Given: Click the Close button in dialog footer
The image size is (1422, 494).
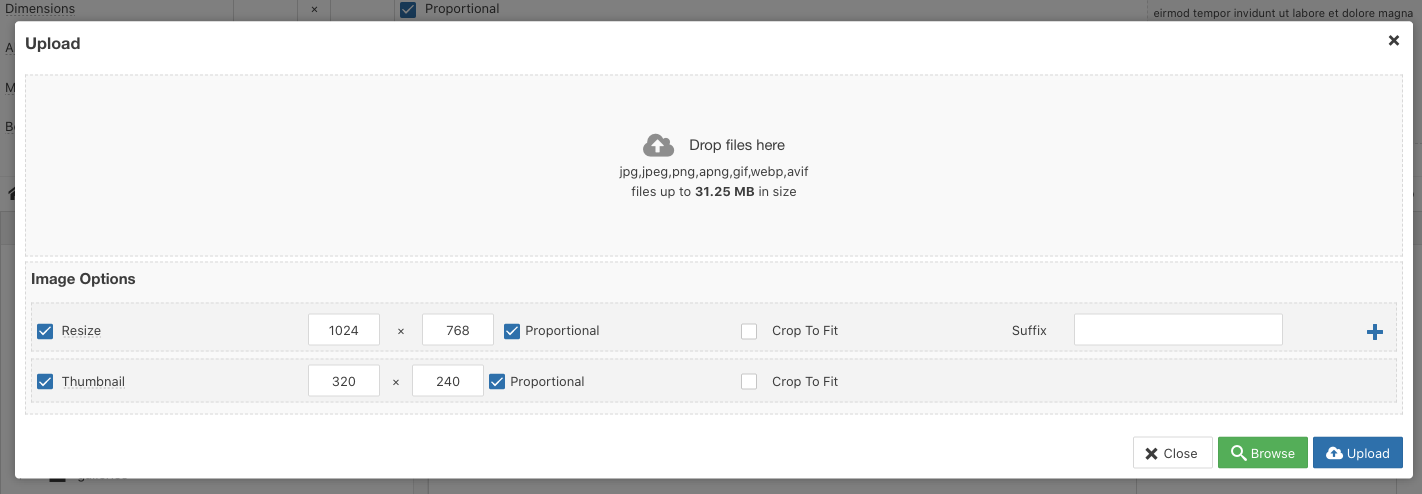Looking at the screenshot, I should [1172, 453].
